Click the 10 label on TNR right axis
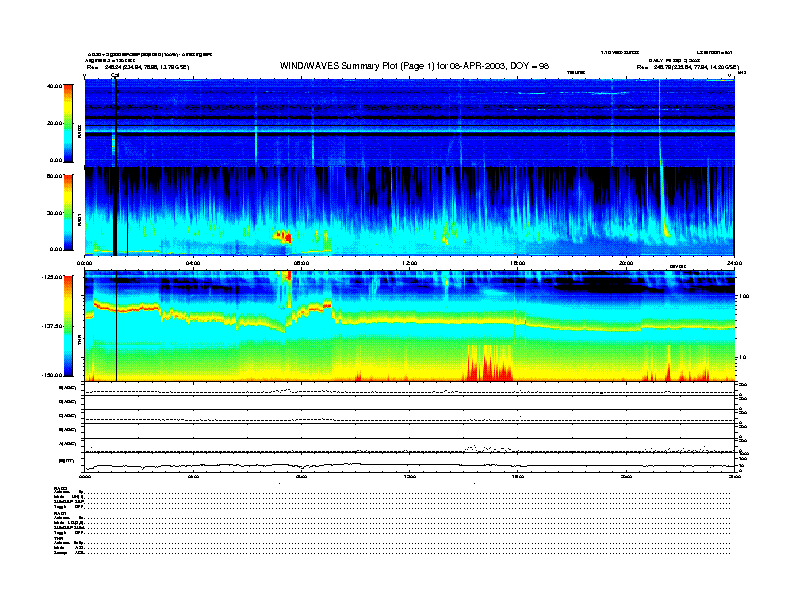Image resolution: width=792 pixels, height=612 pixels. 743,357
